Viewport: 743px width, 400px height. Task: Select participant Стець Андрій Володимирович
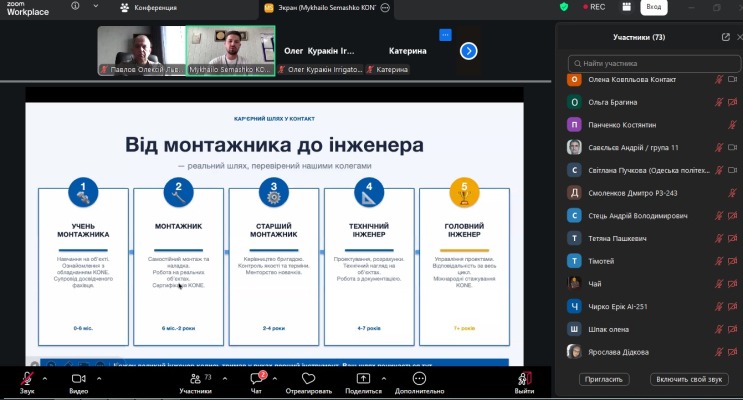[x=653, y=216]
